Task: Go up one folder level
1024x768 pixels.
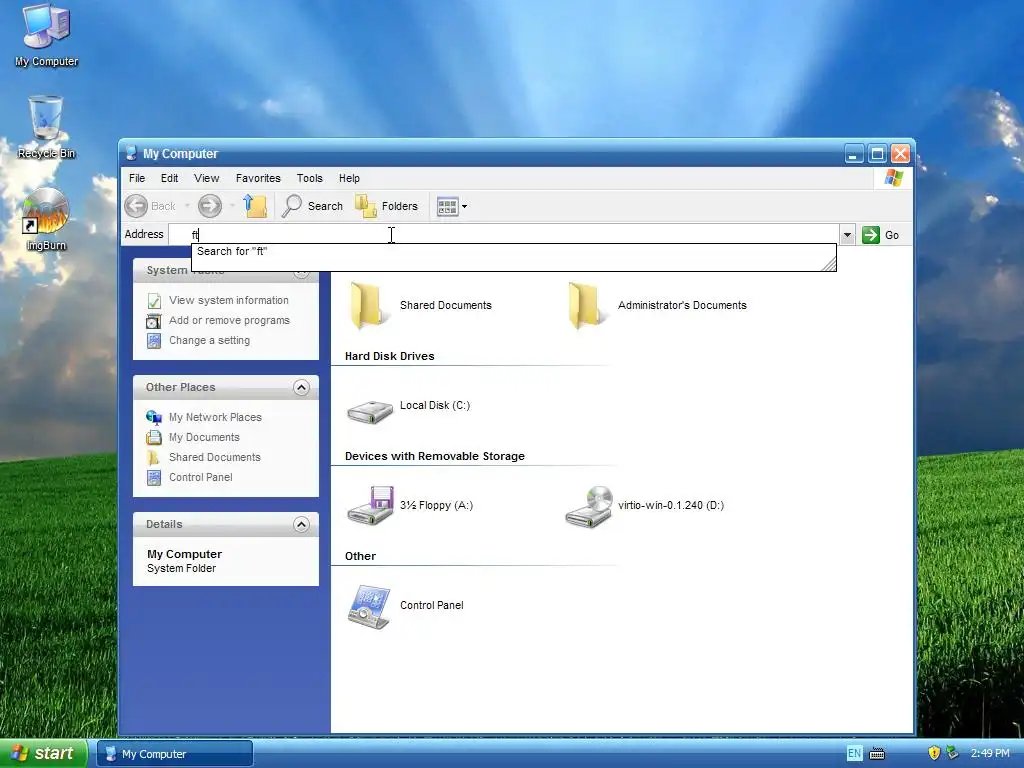Action: [x=255, y=206]
